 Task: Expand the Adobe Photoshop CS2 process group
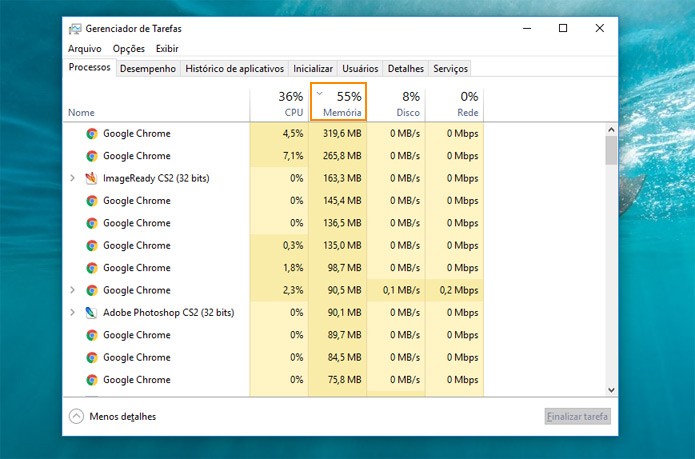tap(72, 312)
